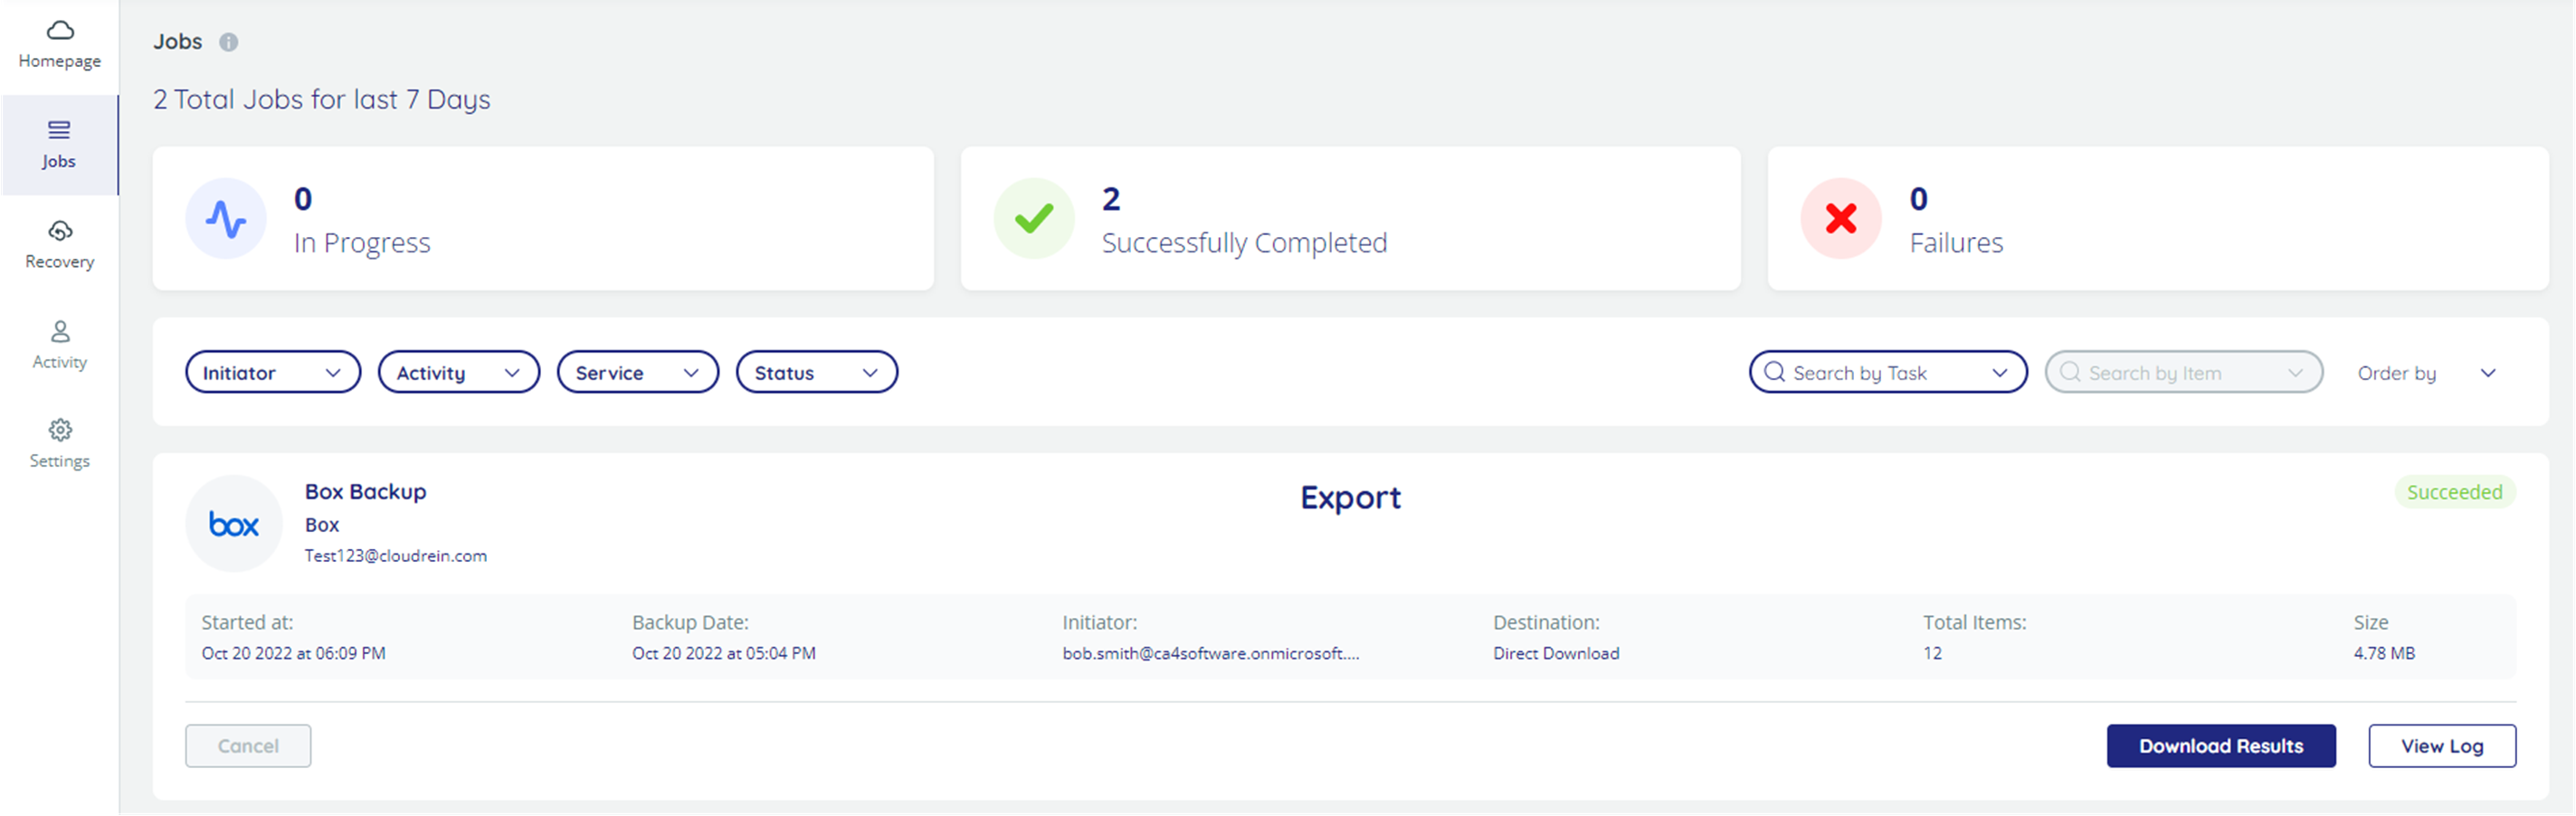Open the Homepage cloud icon in sidebar
Screen dimensions: 2576x816
(x=60, y=30)
